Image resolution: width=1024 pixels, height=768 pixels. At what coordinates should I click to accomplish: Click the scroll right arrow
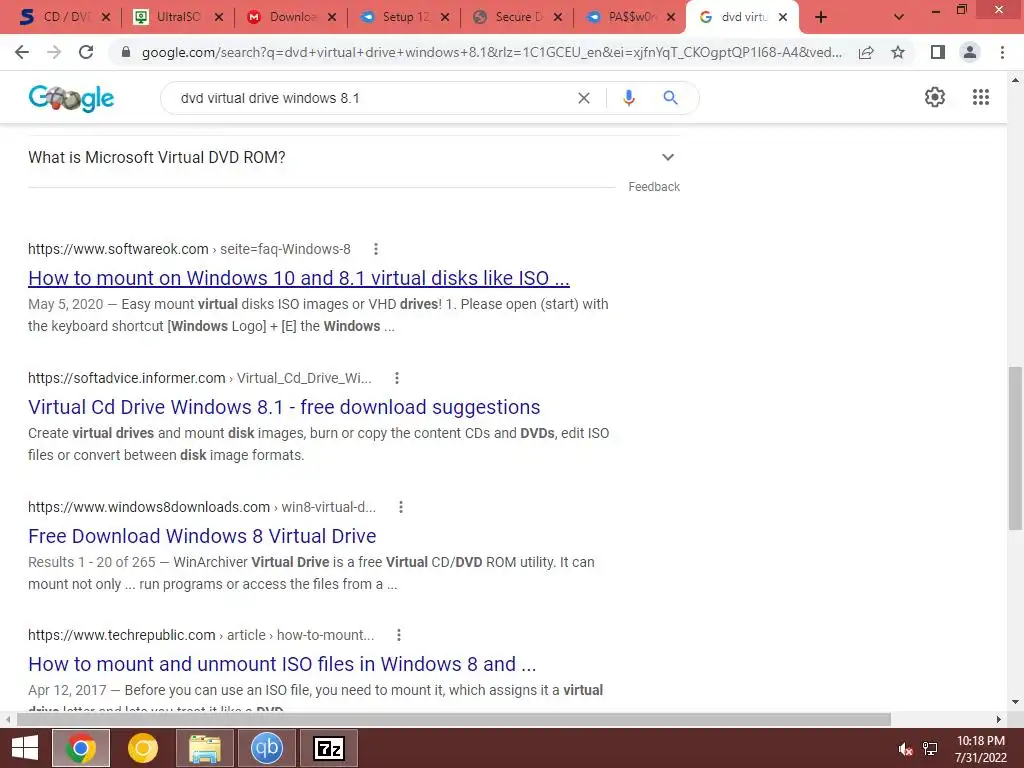tap(999, 720)
